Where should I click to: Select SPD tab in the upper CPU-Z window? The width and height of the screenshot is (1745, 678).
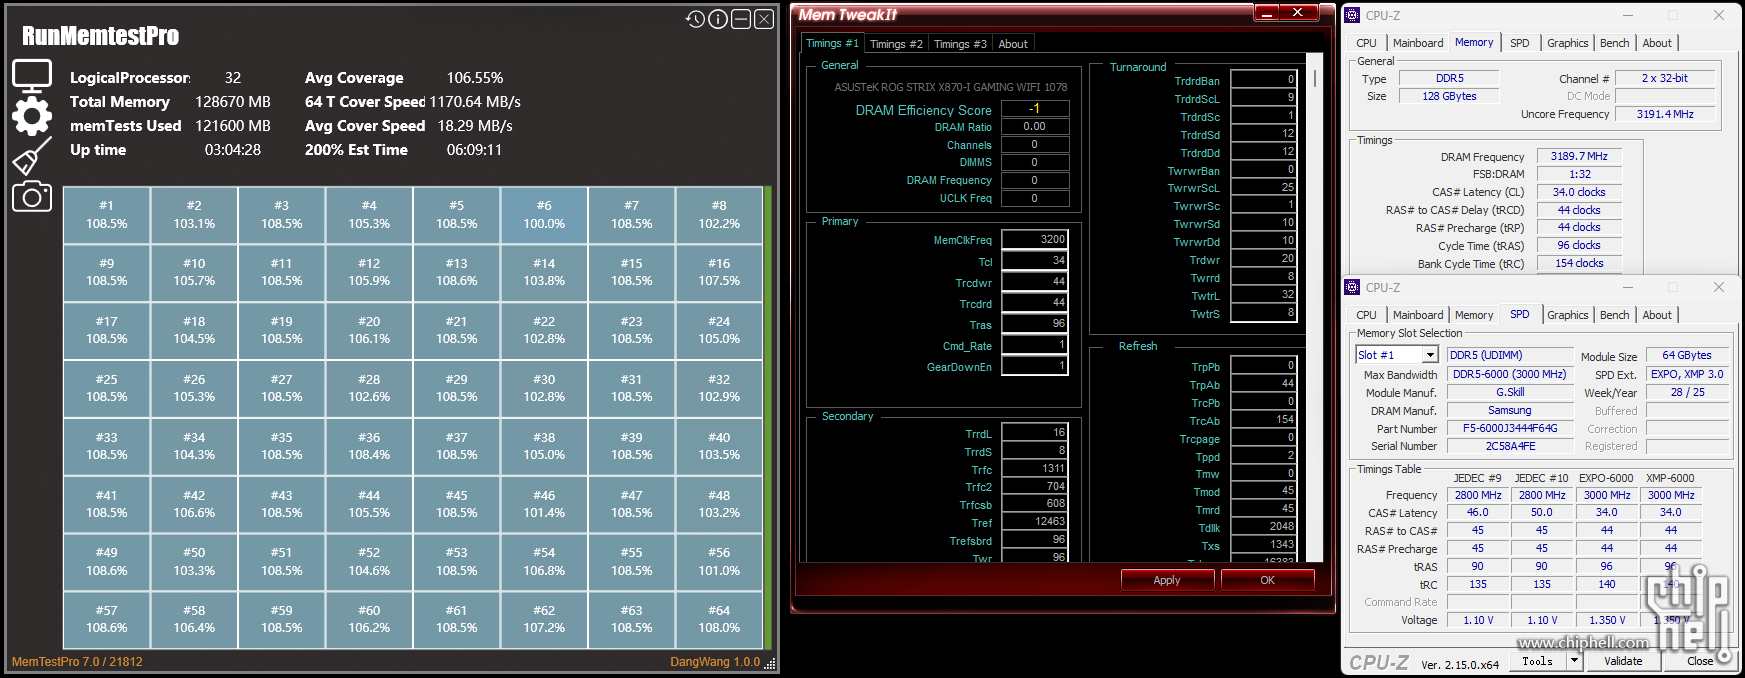click(x=1519, y=43)
